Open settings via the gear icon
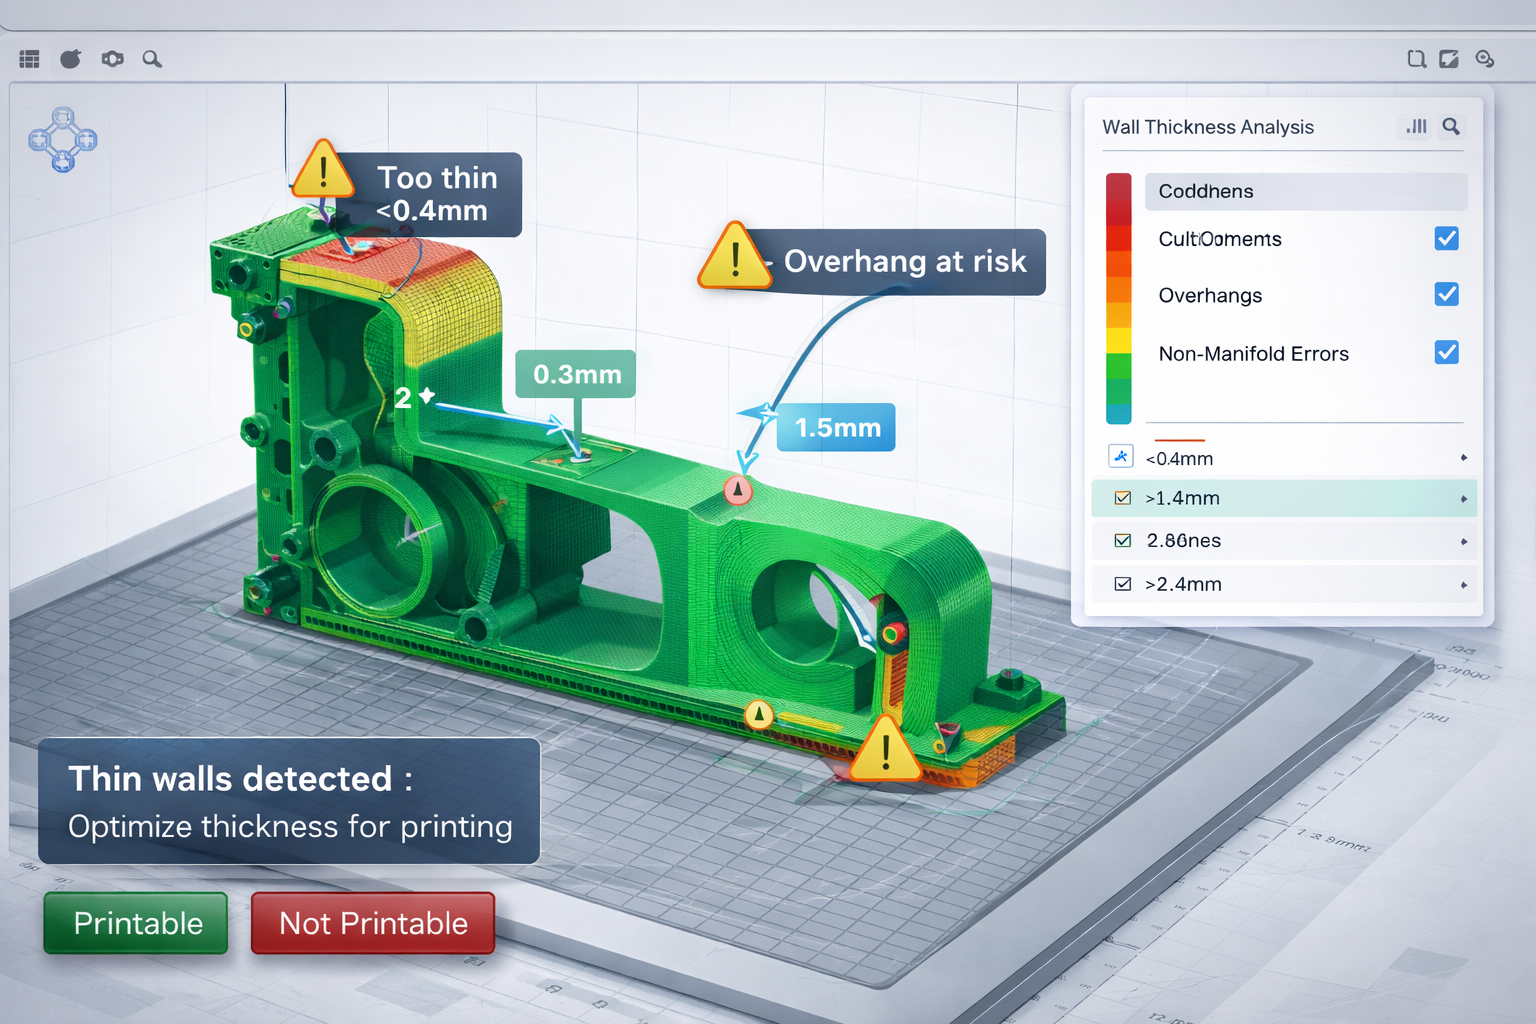 112,58
